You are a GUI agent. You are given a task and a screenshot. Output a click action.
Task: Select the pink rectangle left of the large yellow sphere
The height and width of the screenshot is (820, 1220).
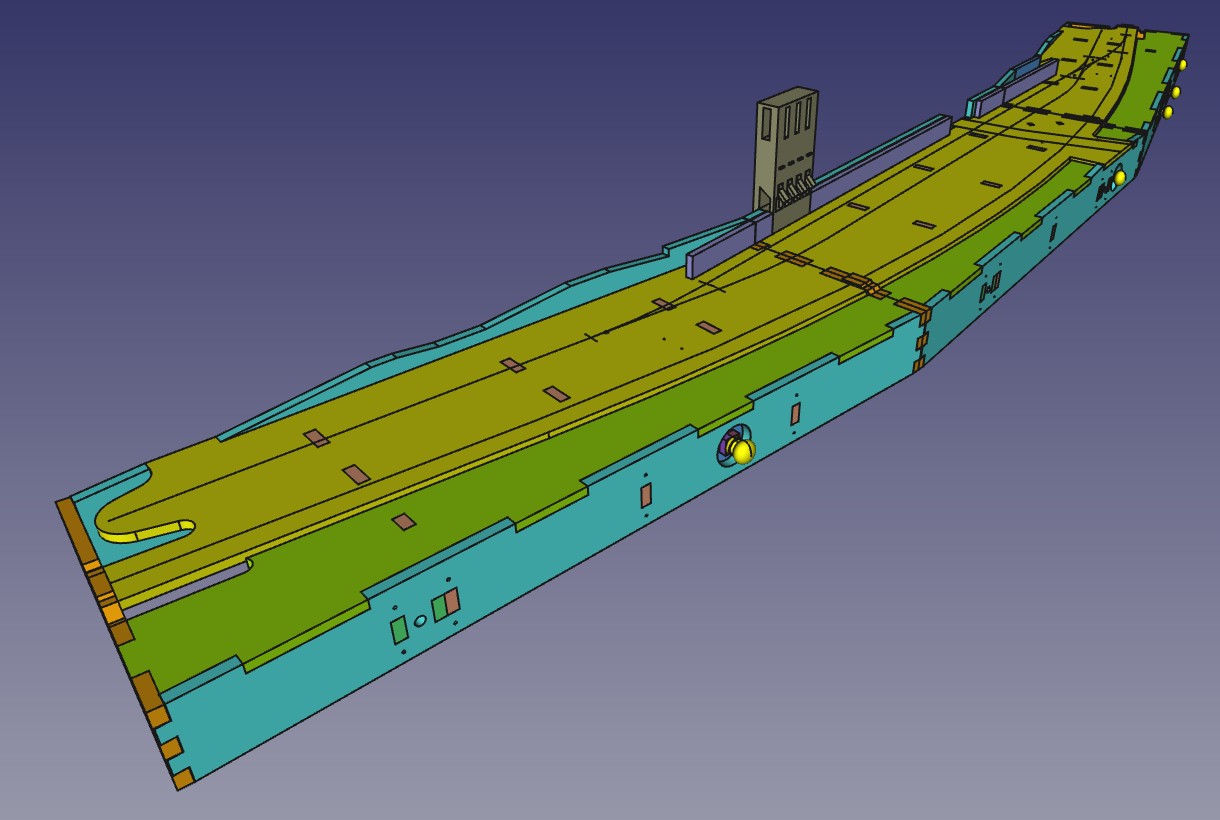pyautogui.click(x=646, y=495)
